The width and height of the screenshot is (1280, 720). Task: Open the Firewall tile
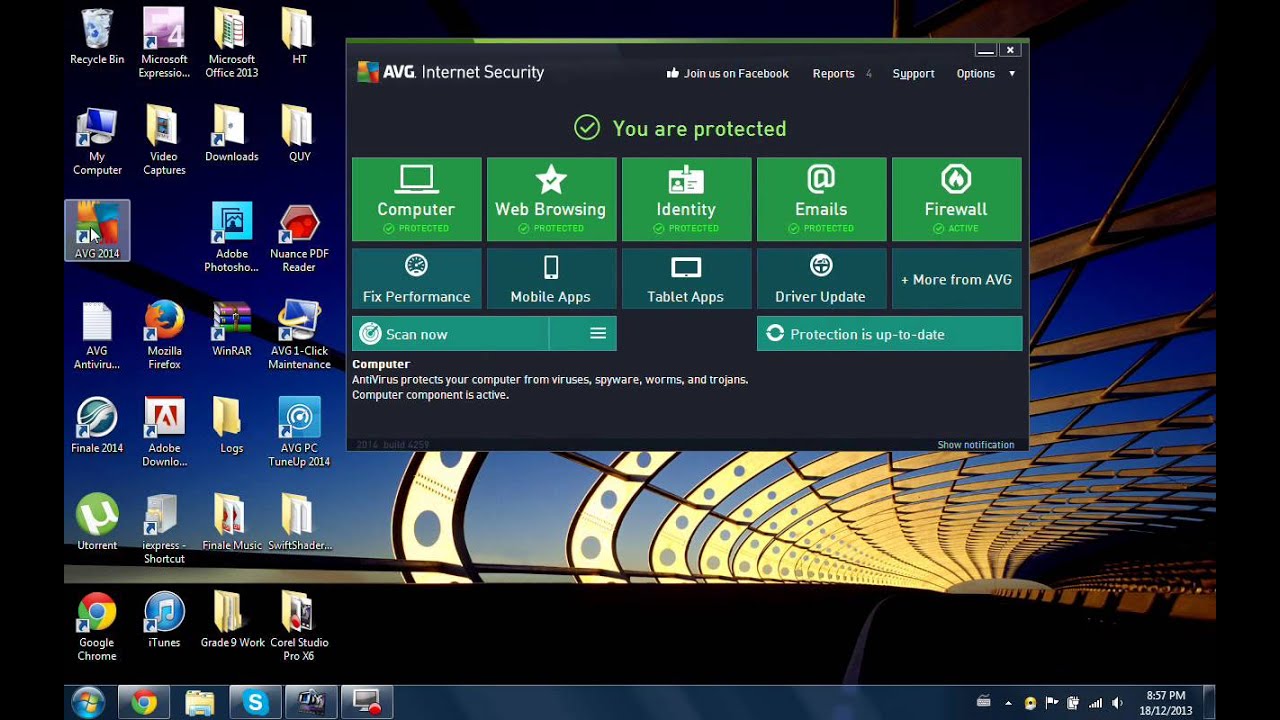point(956,199)
